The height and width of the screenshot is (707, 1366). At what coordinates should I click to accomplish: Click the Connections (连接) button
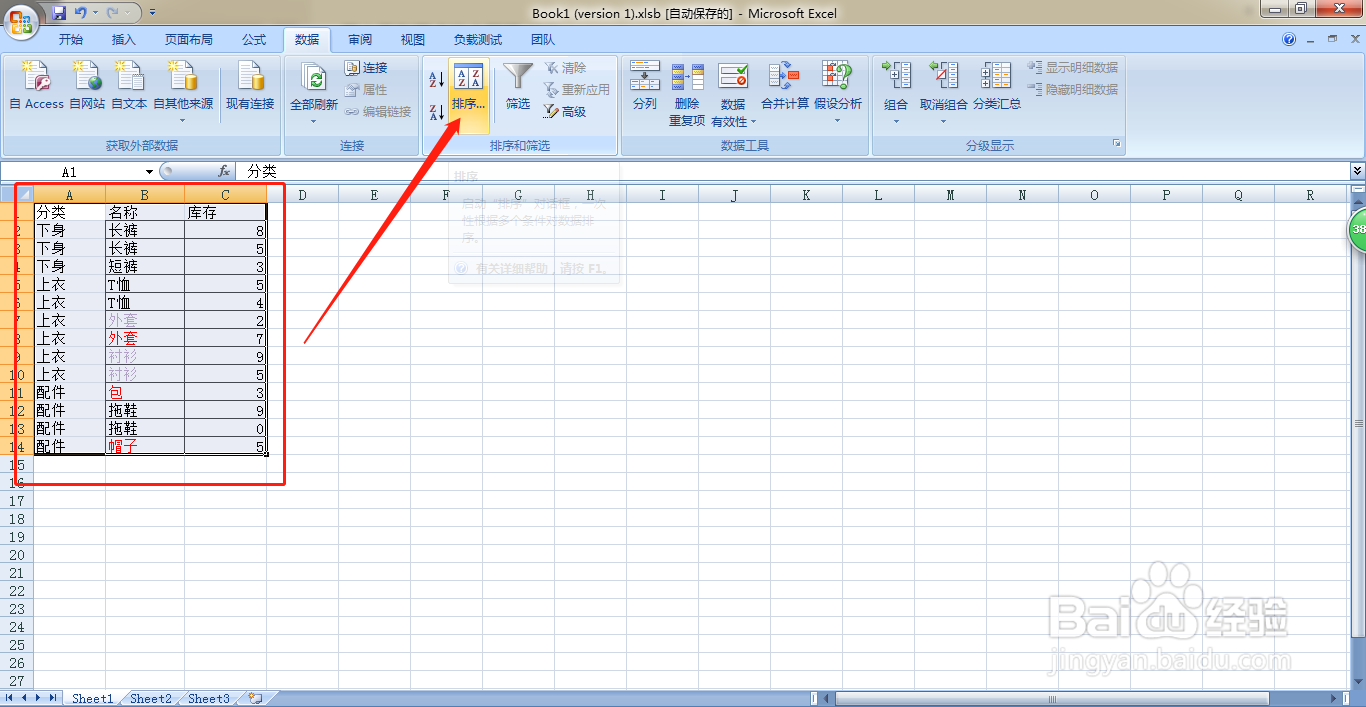point(366,68)
